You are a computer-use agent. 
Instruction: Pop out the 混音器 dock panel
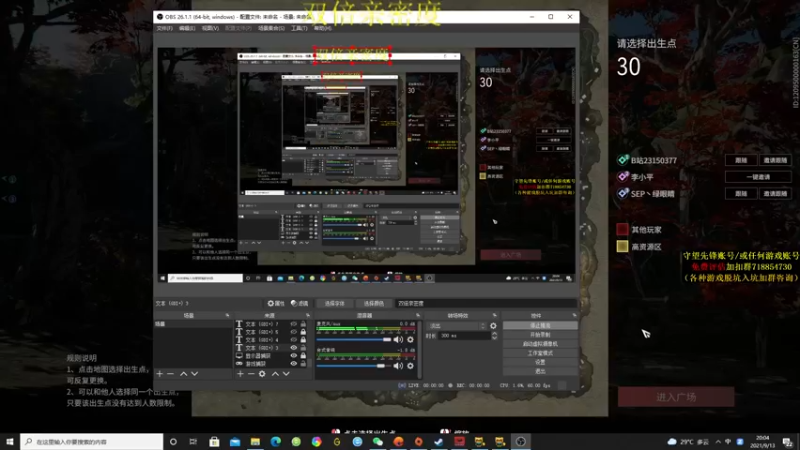pyautogui.click(x=418, y=315)
